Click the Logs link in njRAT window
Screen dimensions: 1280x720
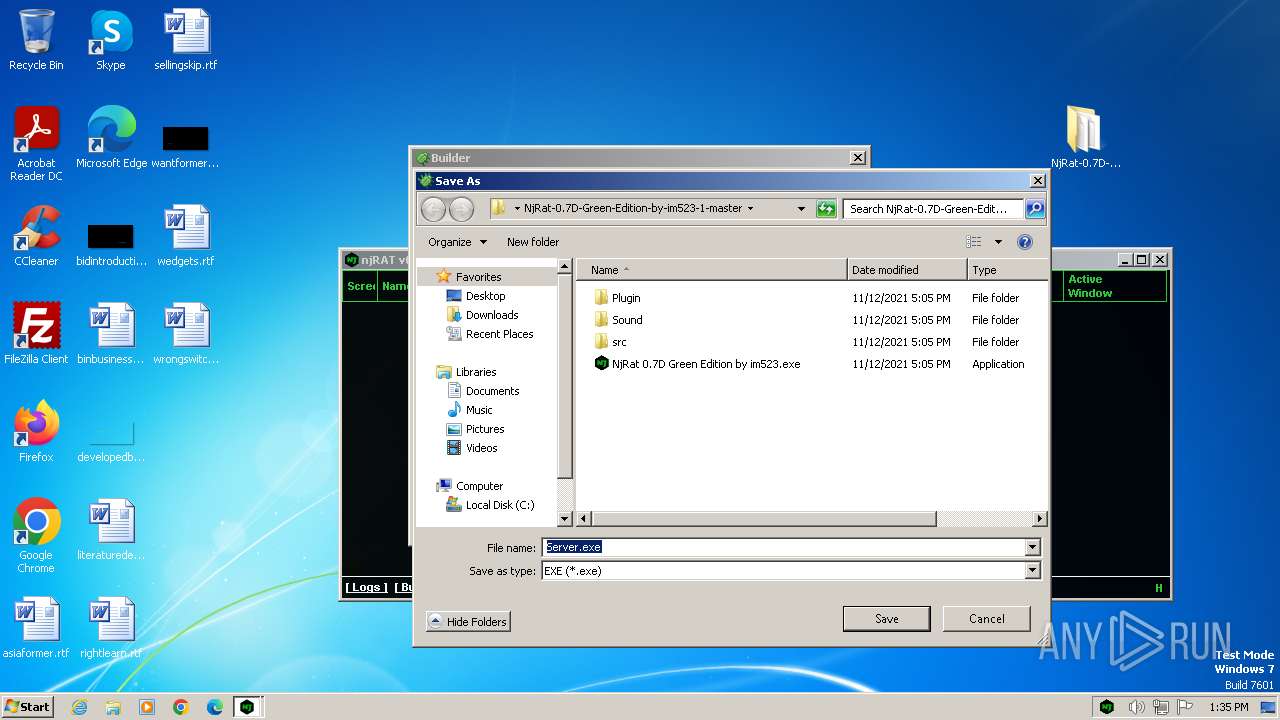(366, 587)
